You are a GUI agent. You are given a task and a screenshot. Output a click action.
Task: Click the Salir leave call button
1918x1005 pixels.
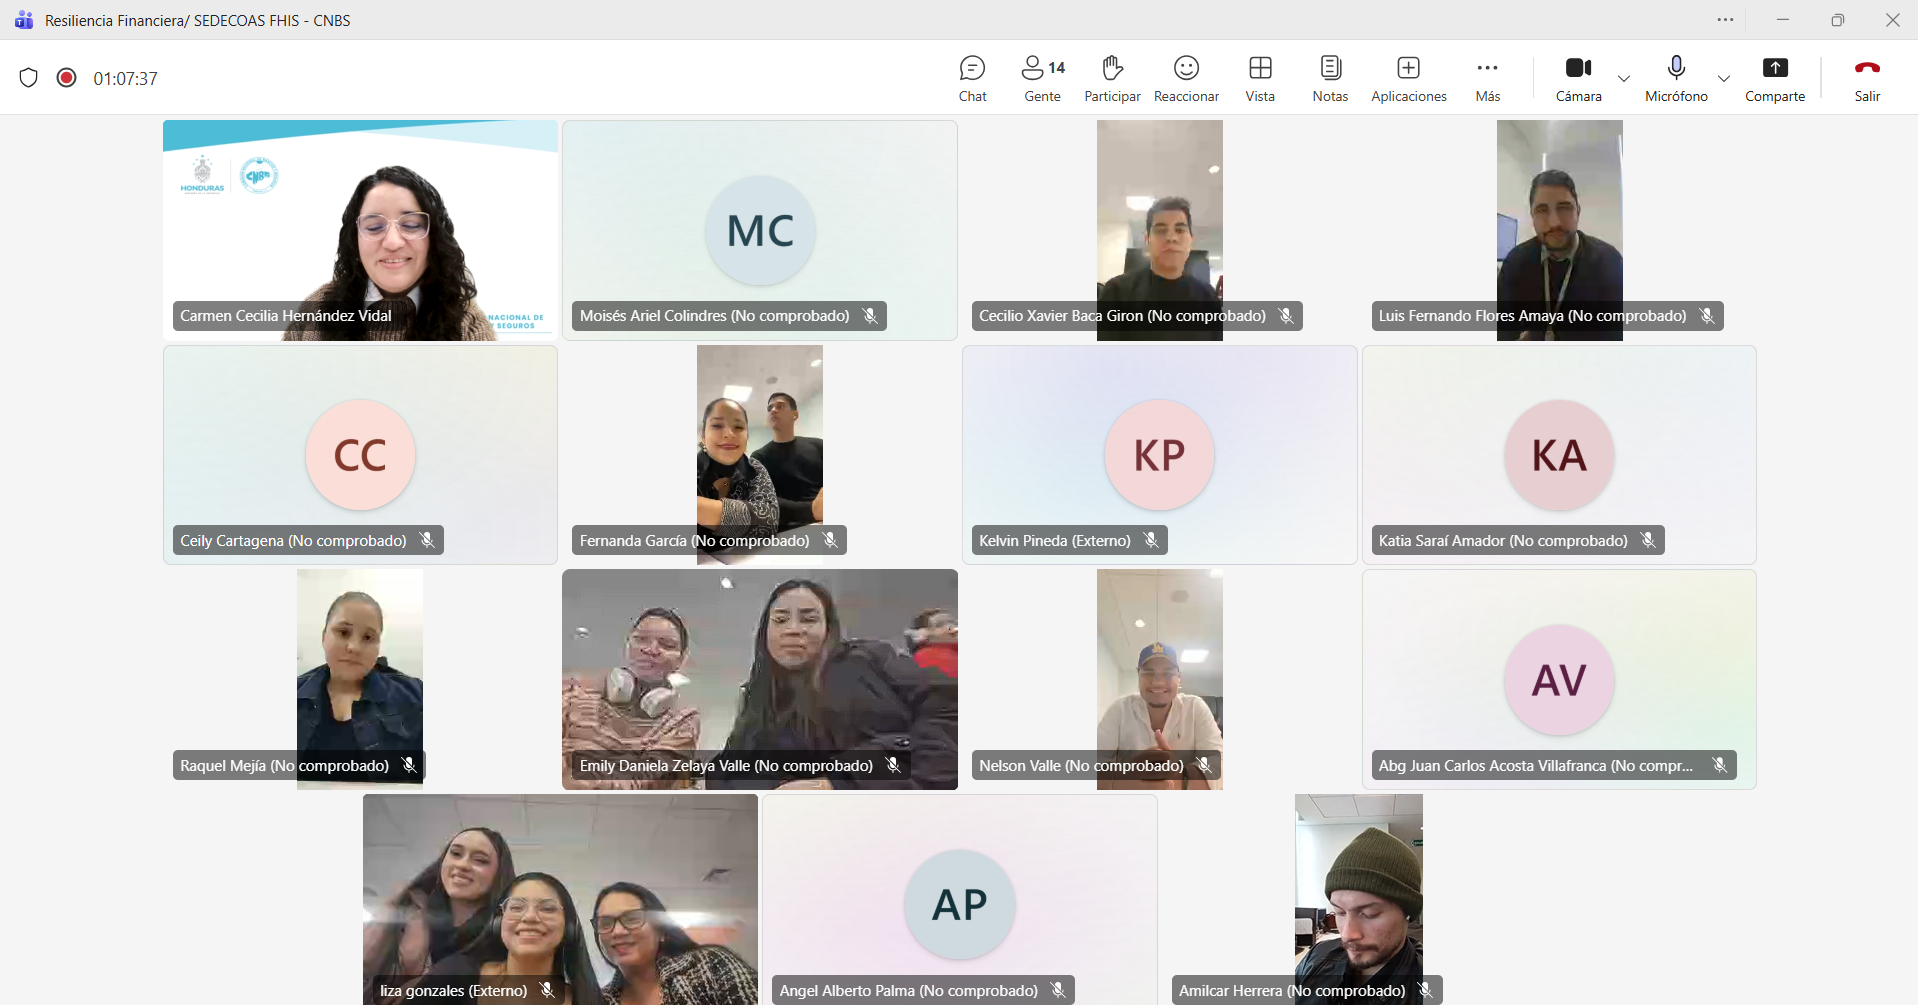click(1867, 78)
